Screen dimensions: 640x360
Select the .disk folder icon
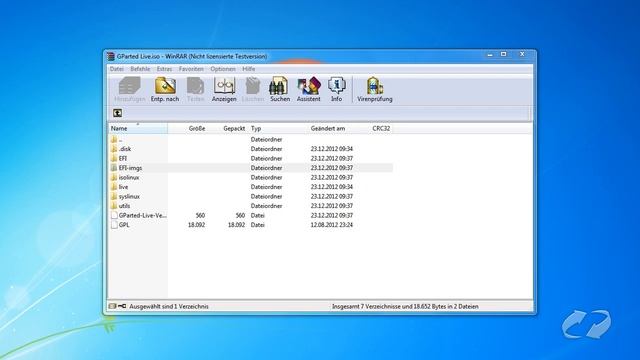point(114,149)
